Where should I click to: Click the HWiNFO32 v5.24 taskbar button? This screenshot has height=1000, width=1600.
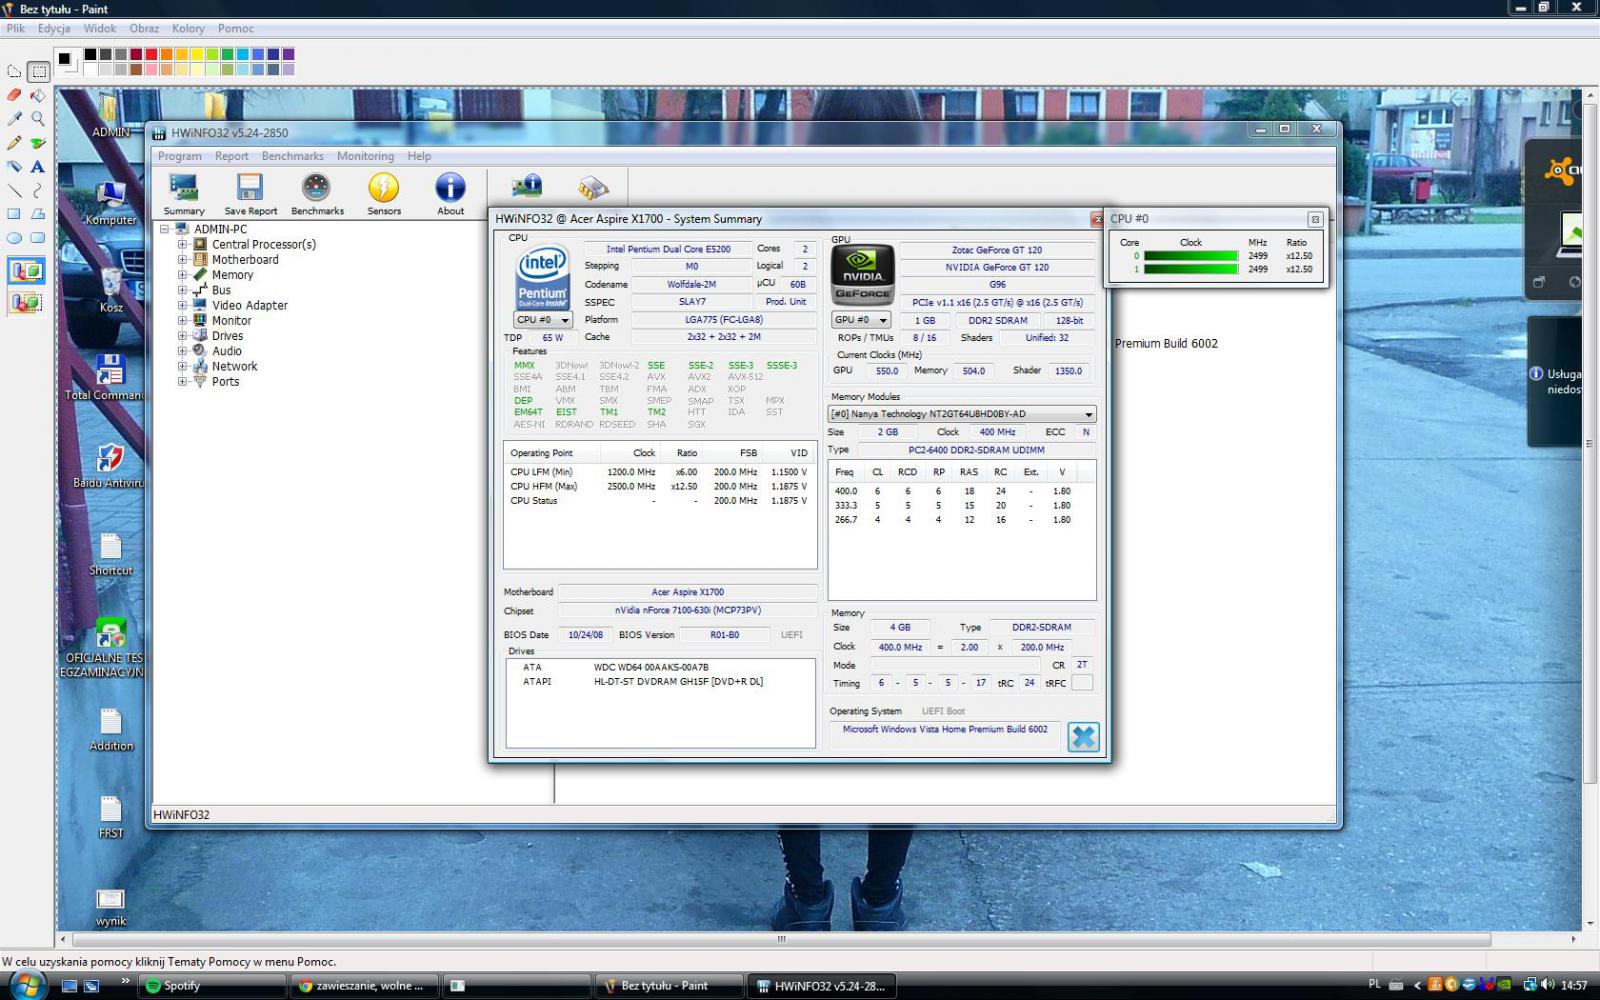pyautogui.click(x=820, y=986)
